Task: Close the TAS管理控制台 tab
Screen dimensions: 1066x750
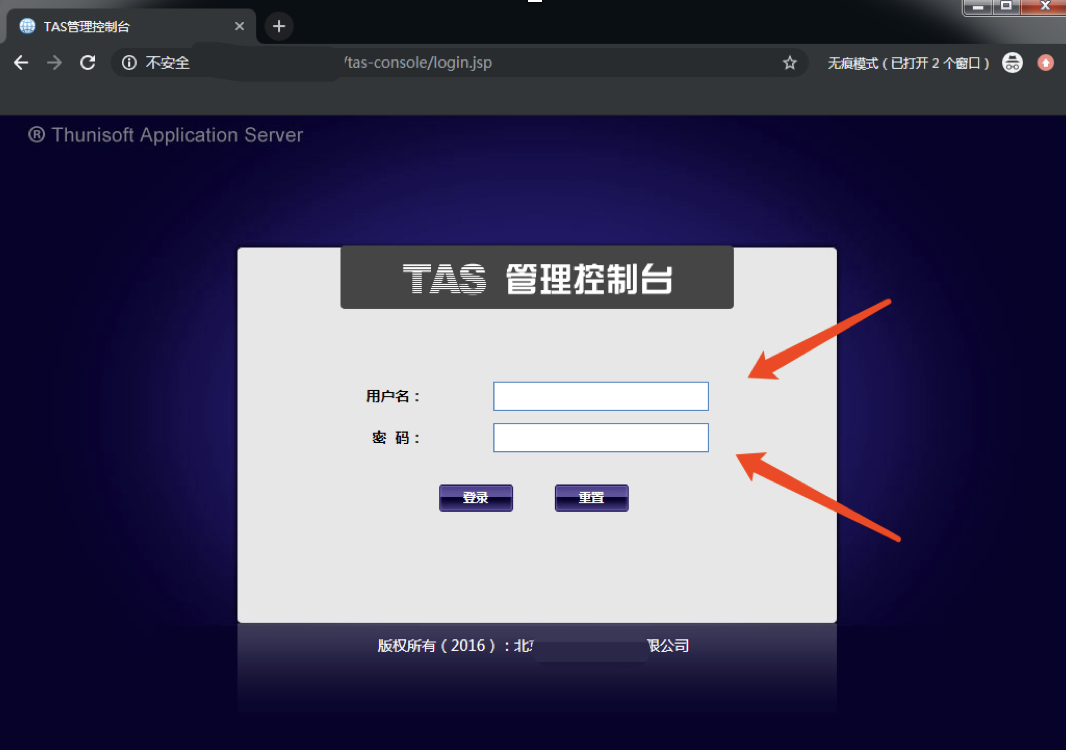Action: 240,26
